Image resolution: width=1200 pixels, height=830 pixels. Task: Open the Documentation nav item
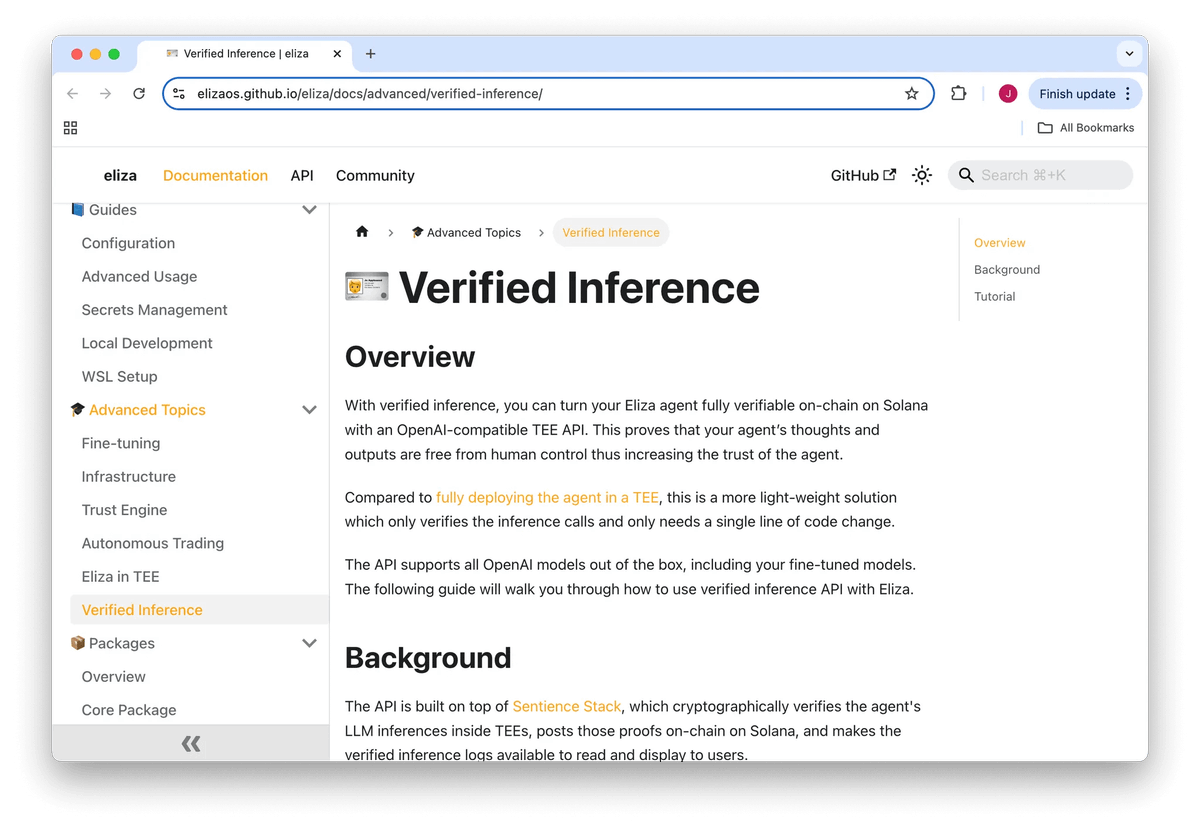215,175
